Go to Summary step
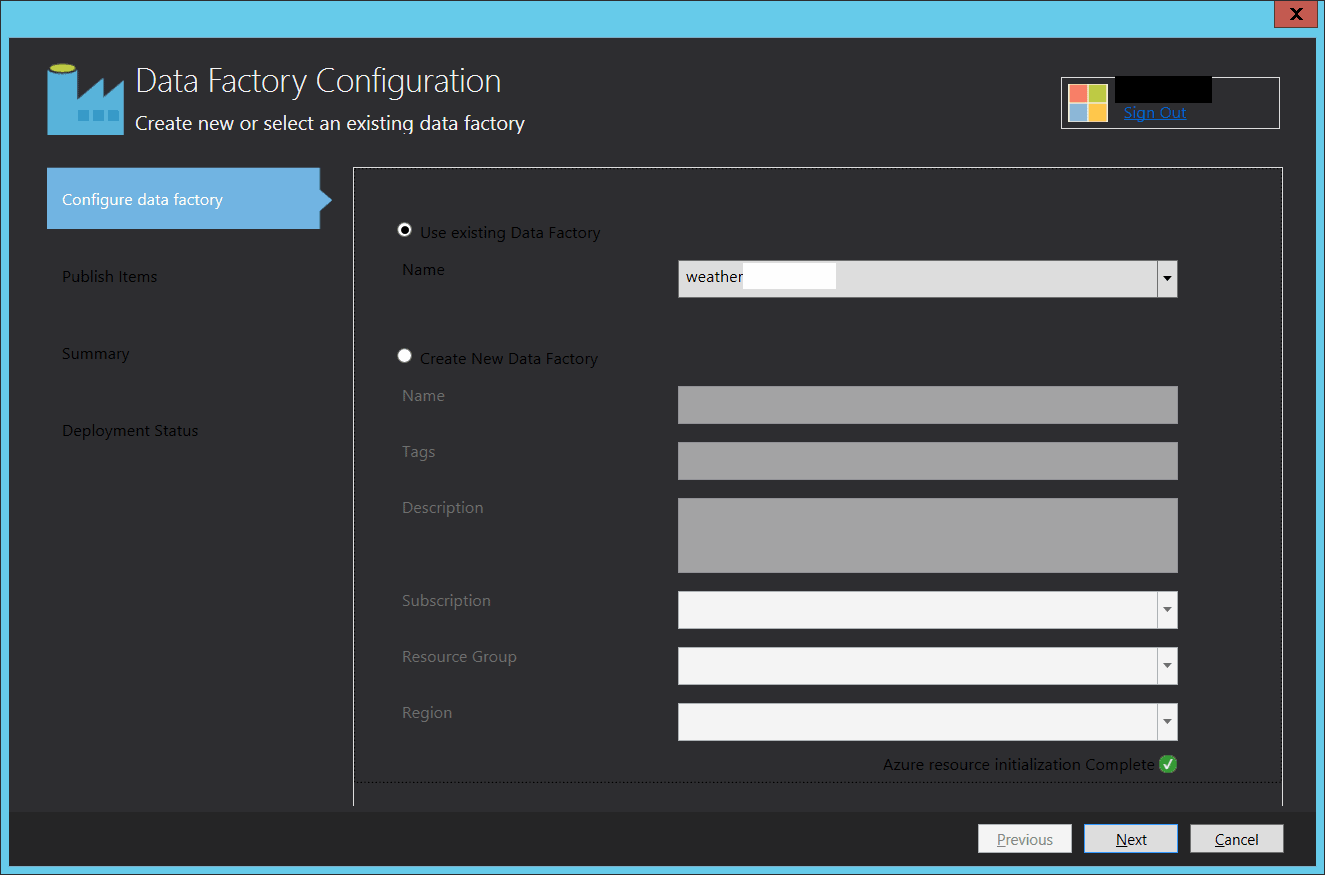Screen dimensions: 1325x875 point(96,353)
